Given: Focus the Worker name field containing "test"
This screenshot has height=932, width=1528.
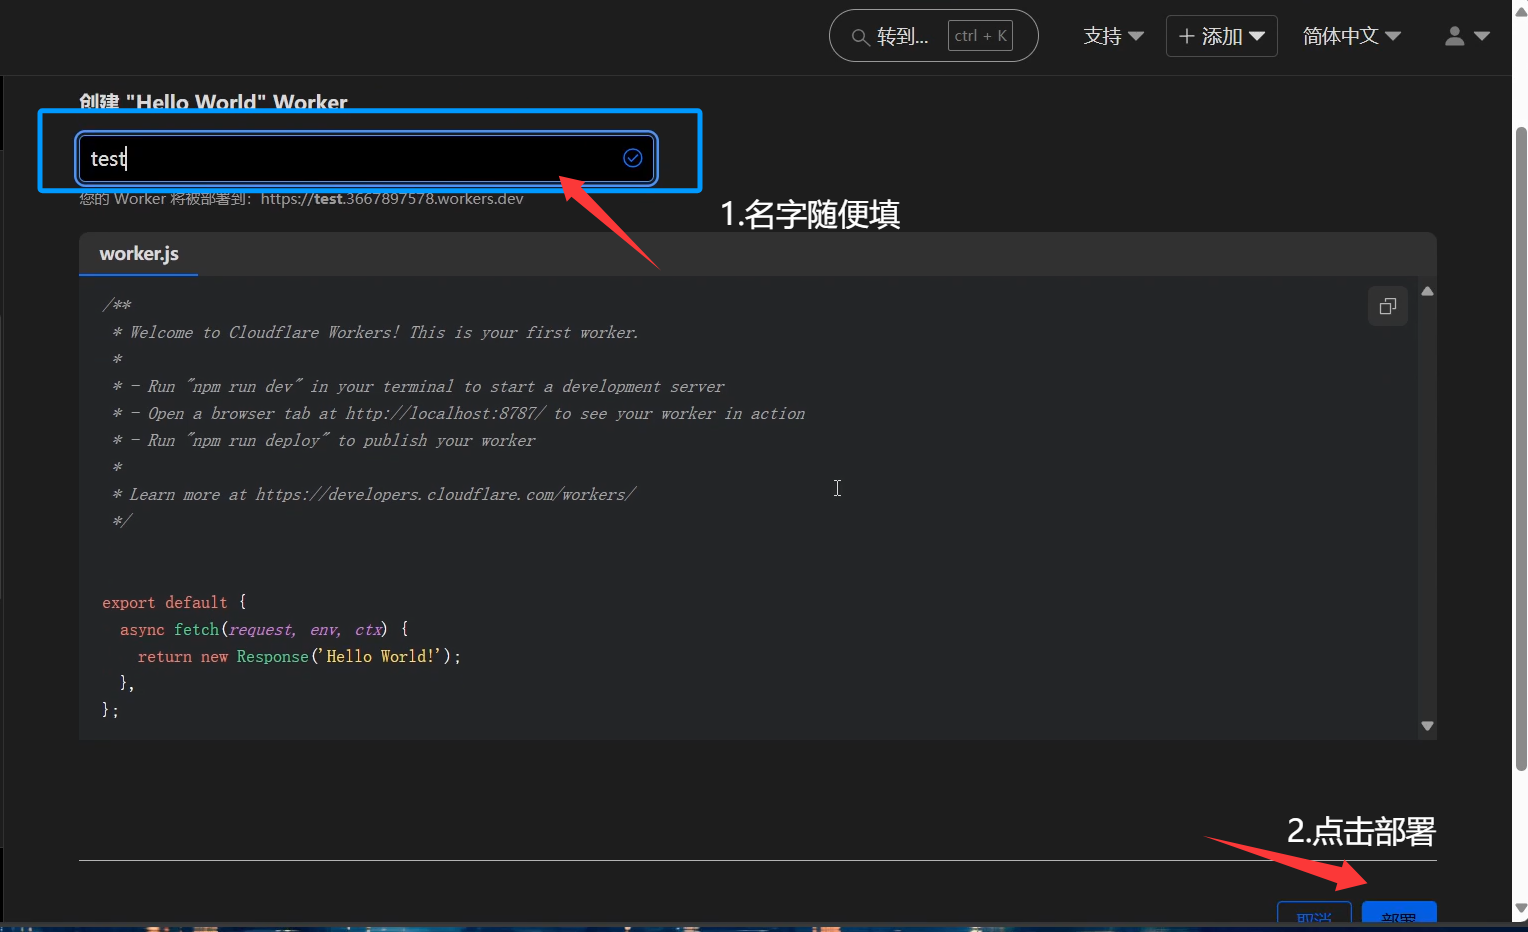Looking at the screenshot, I should (350, 158).
